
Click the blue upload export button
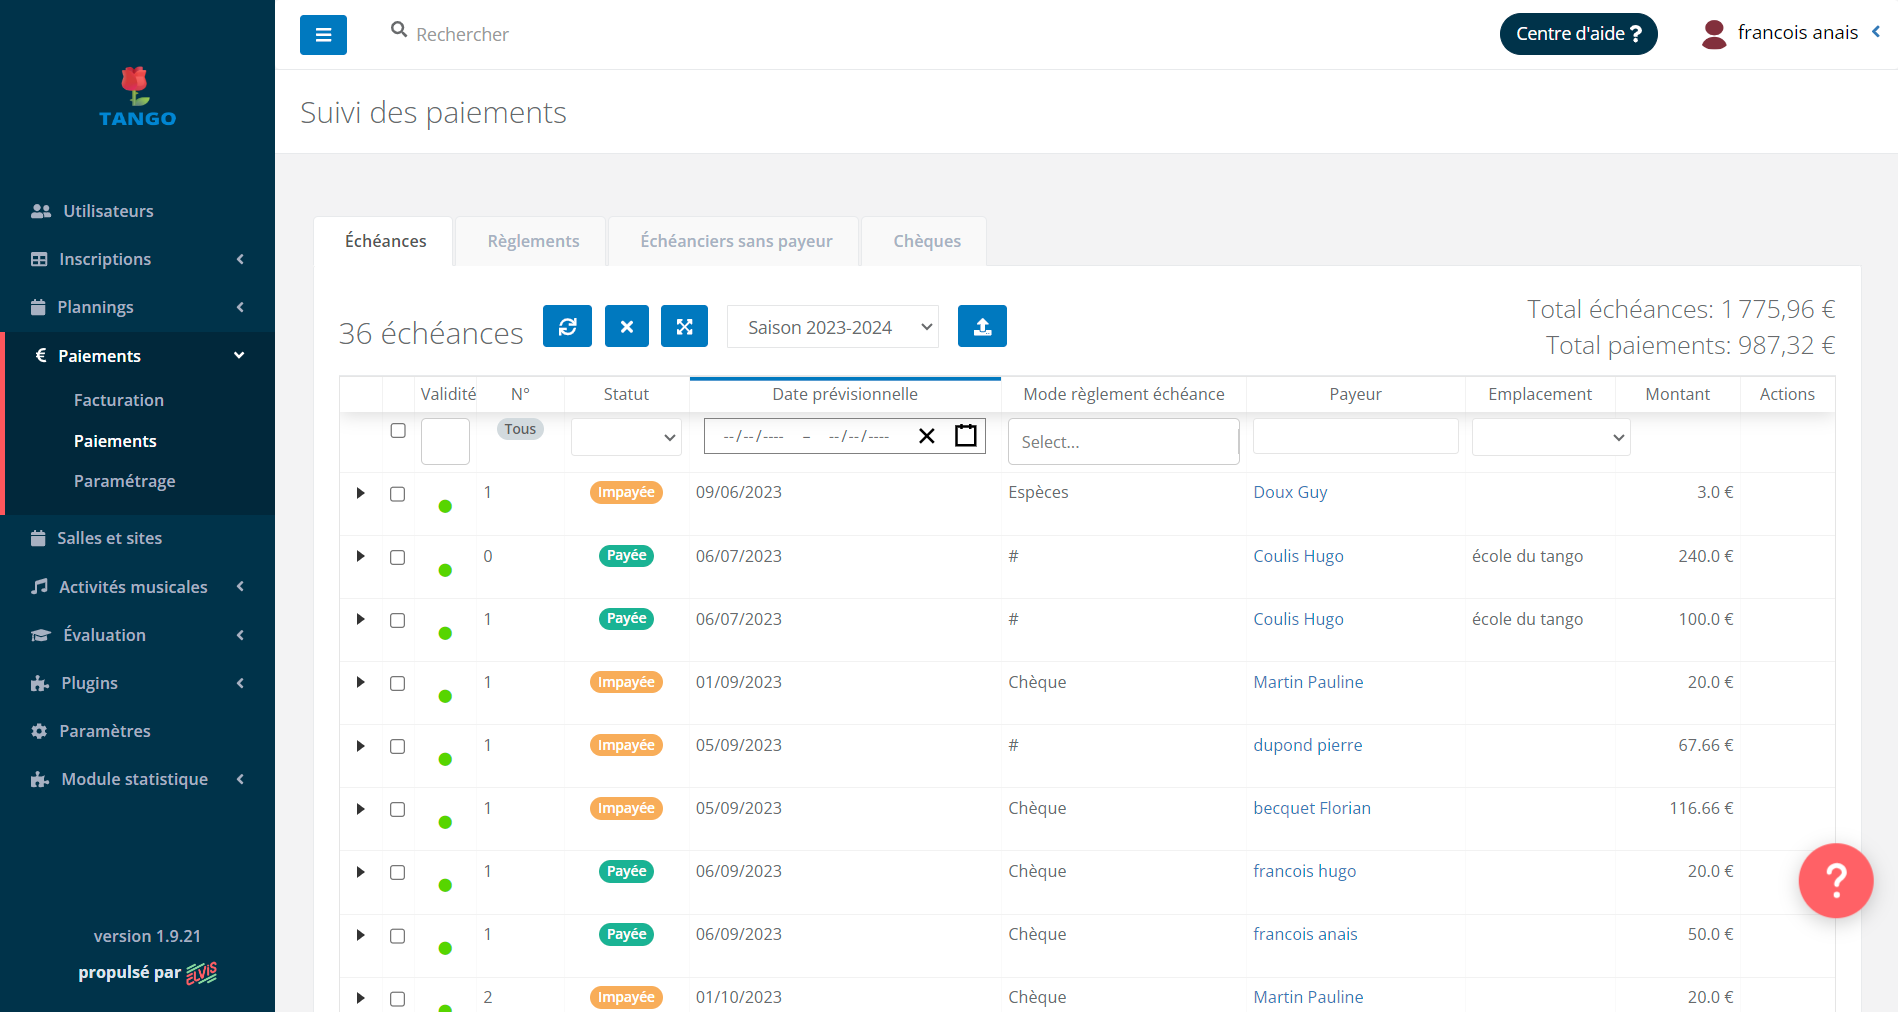(x=982, y=326)
